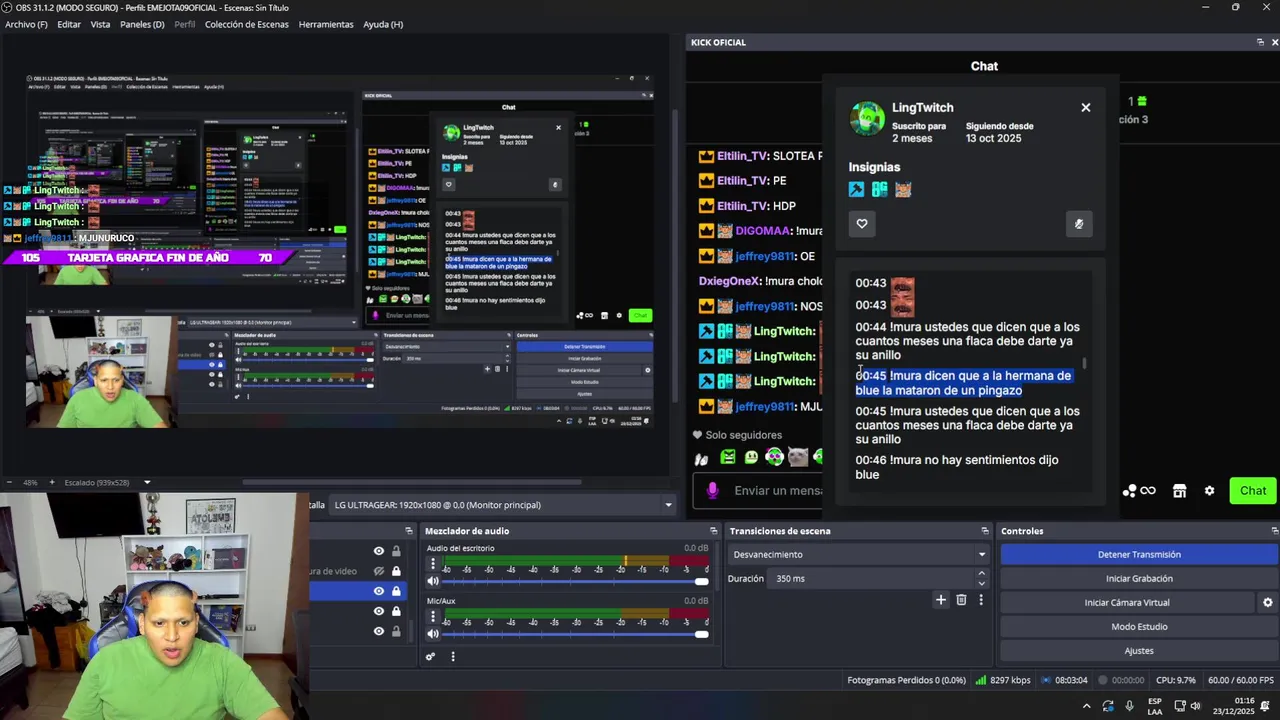Screen dimensions: 1280x720
Task: Click the first blue badge under Insignias
Action: coord(856,189)
